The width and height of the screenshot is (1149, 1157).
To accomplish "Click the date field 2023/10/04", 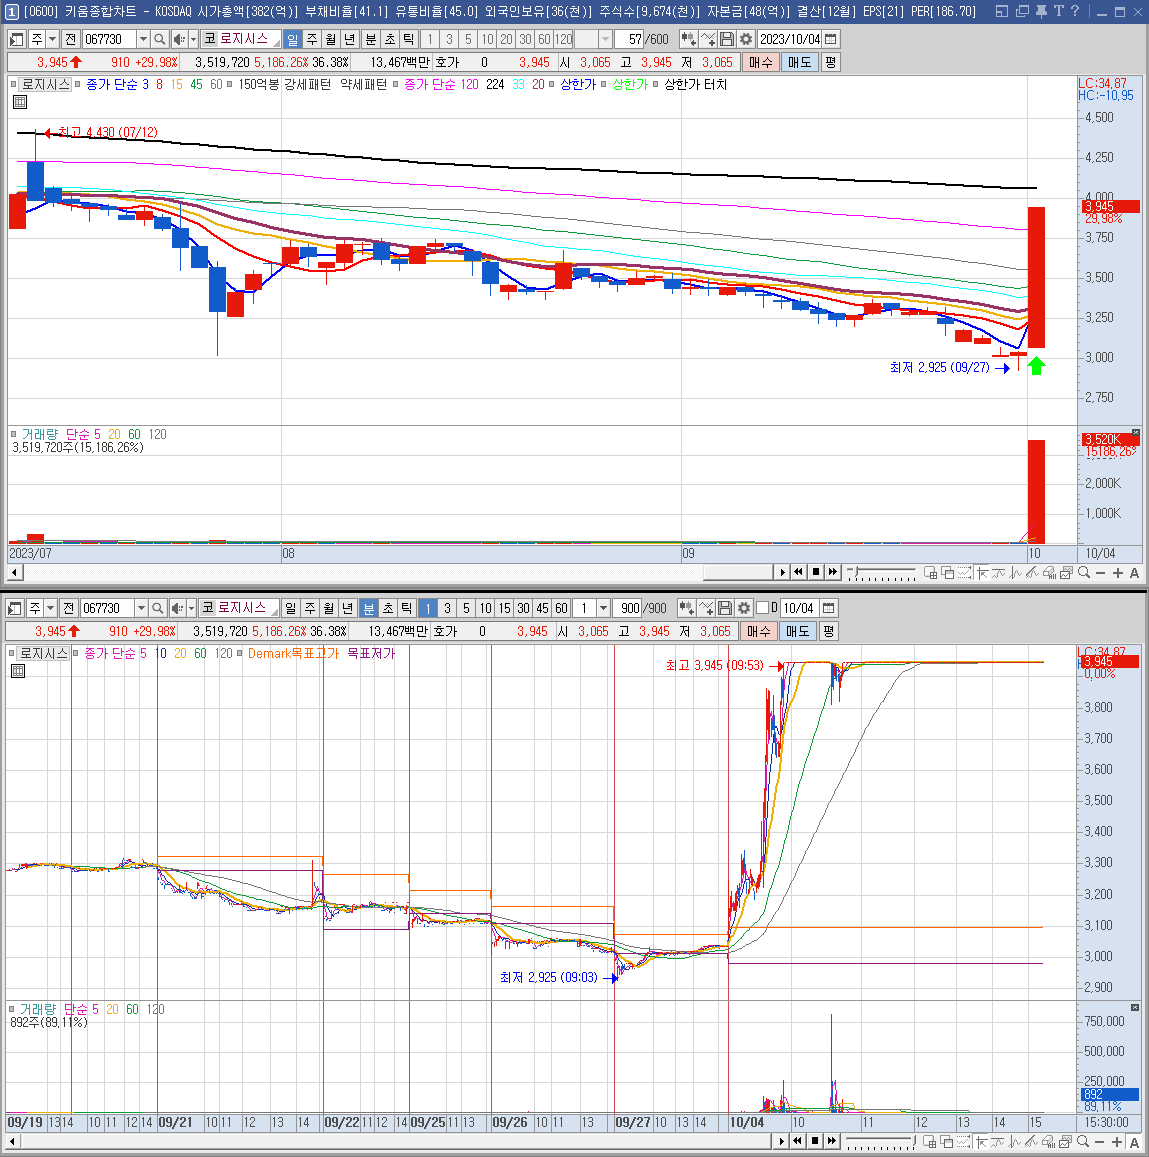I will [790, 39].
